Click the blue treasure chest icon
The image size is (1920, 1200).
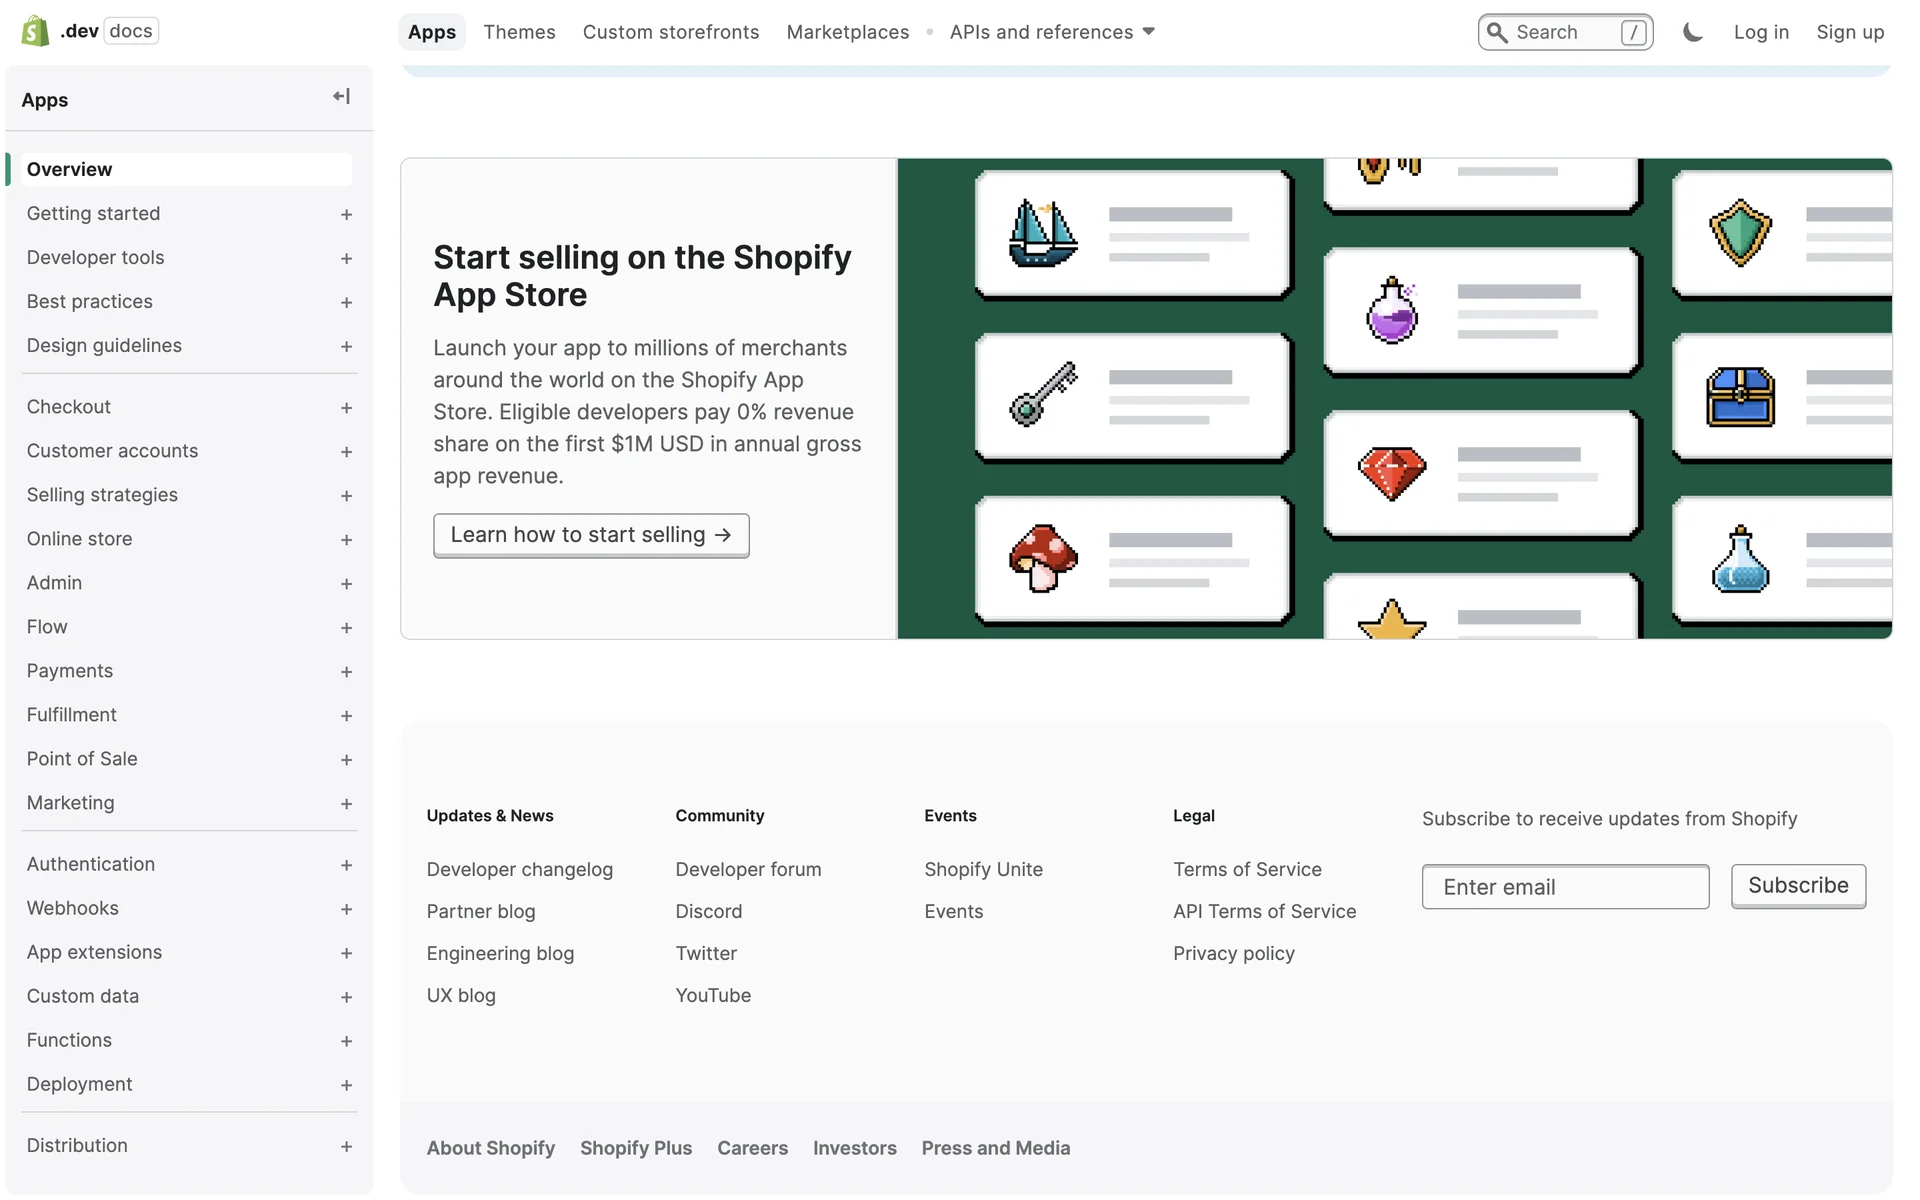tap(1740, 397)
